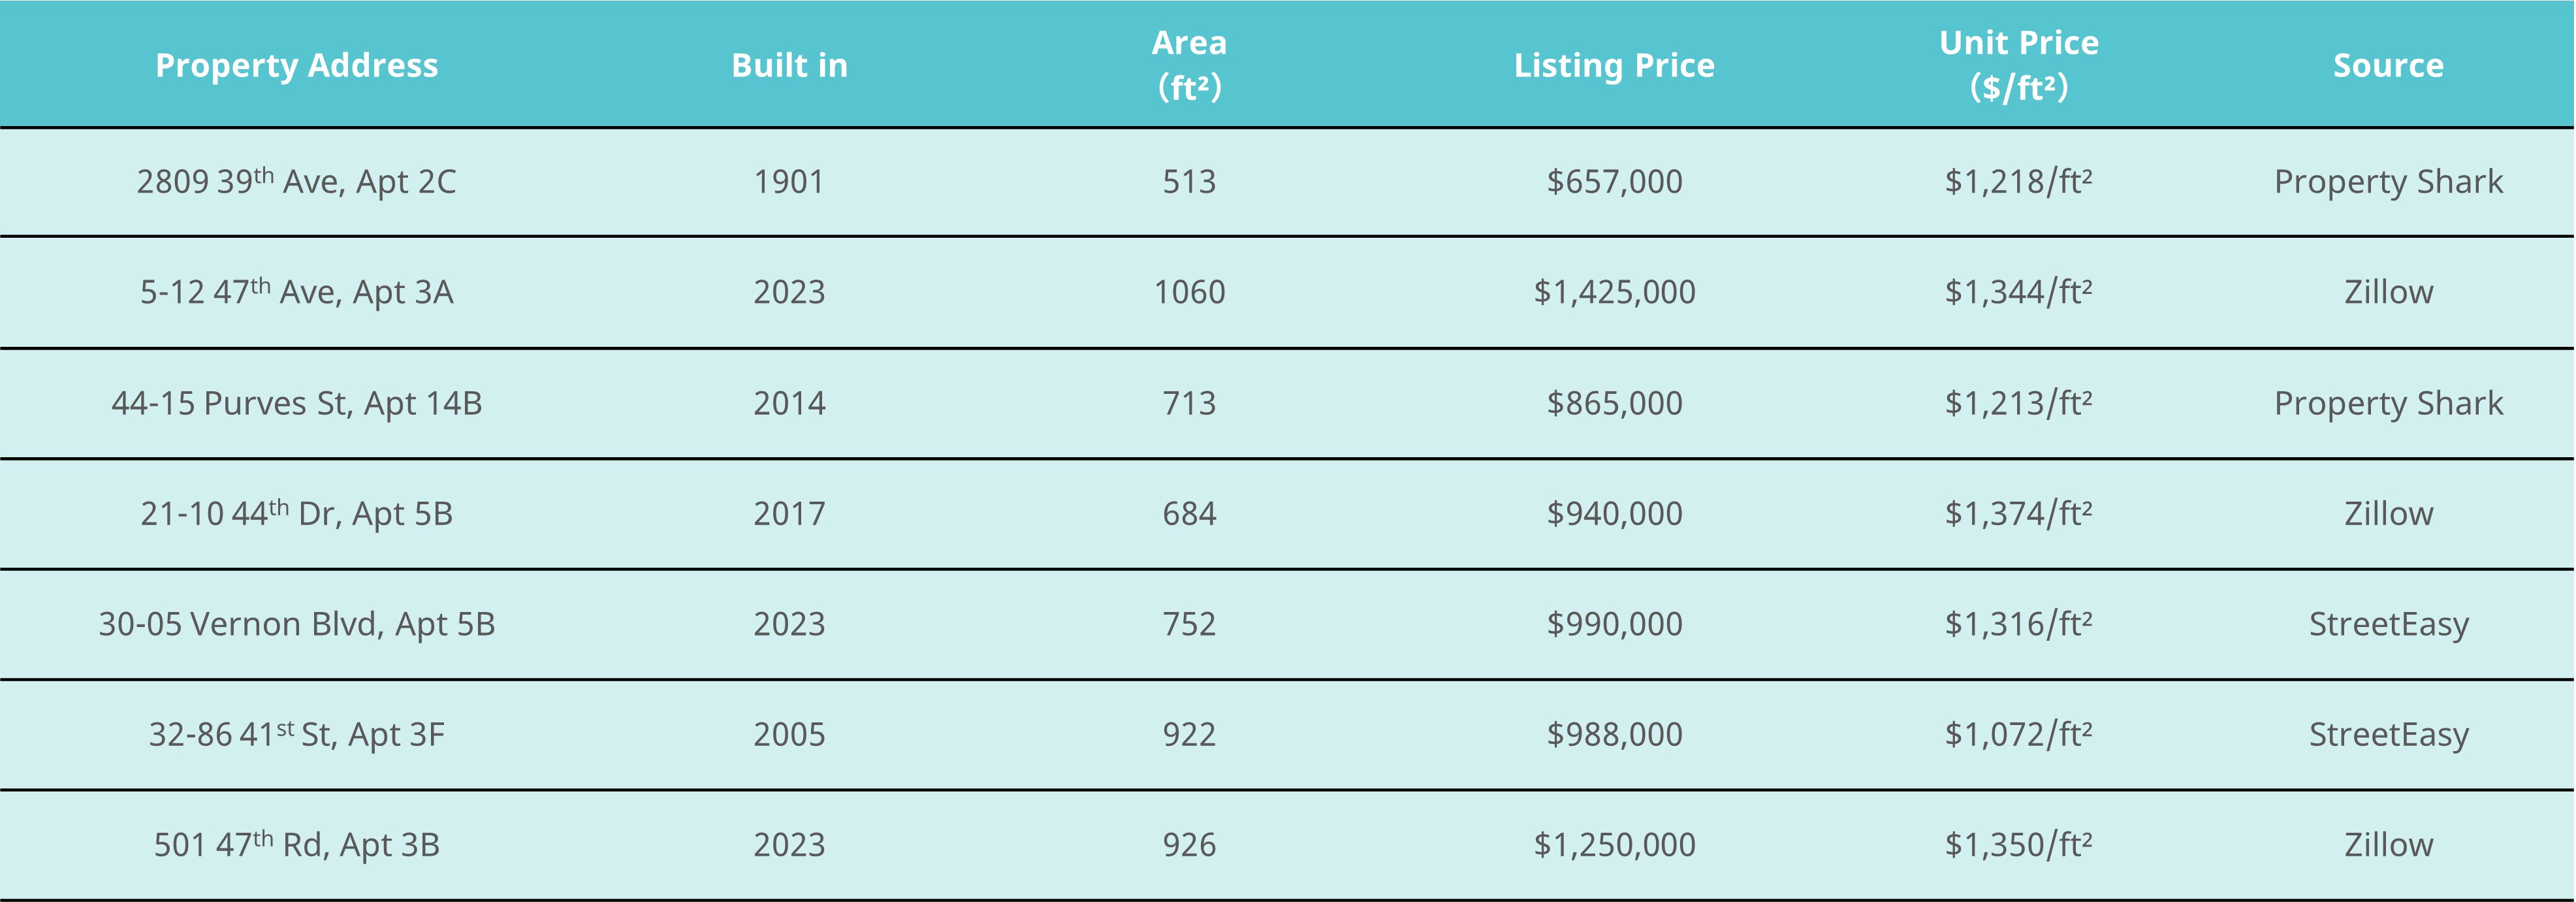This screenshot has width=2576, height=902.
Task: Click the Source column header
Action: click(2388, 65)
